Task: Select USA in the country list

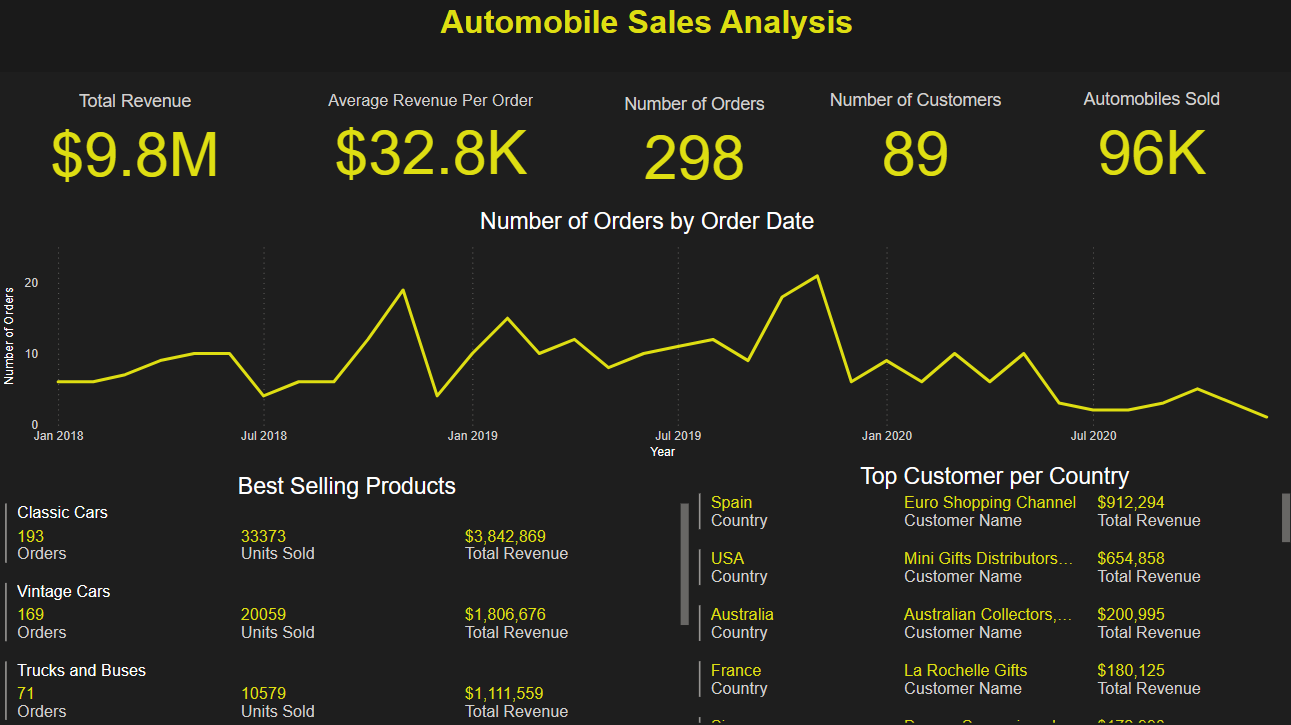Action: click(727, 559)
